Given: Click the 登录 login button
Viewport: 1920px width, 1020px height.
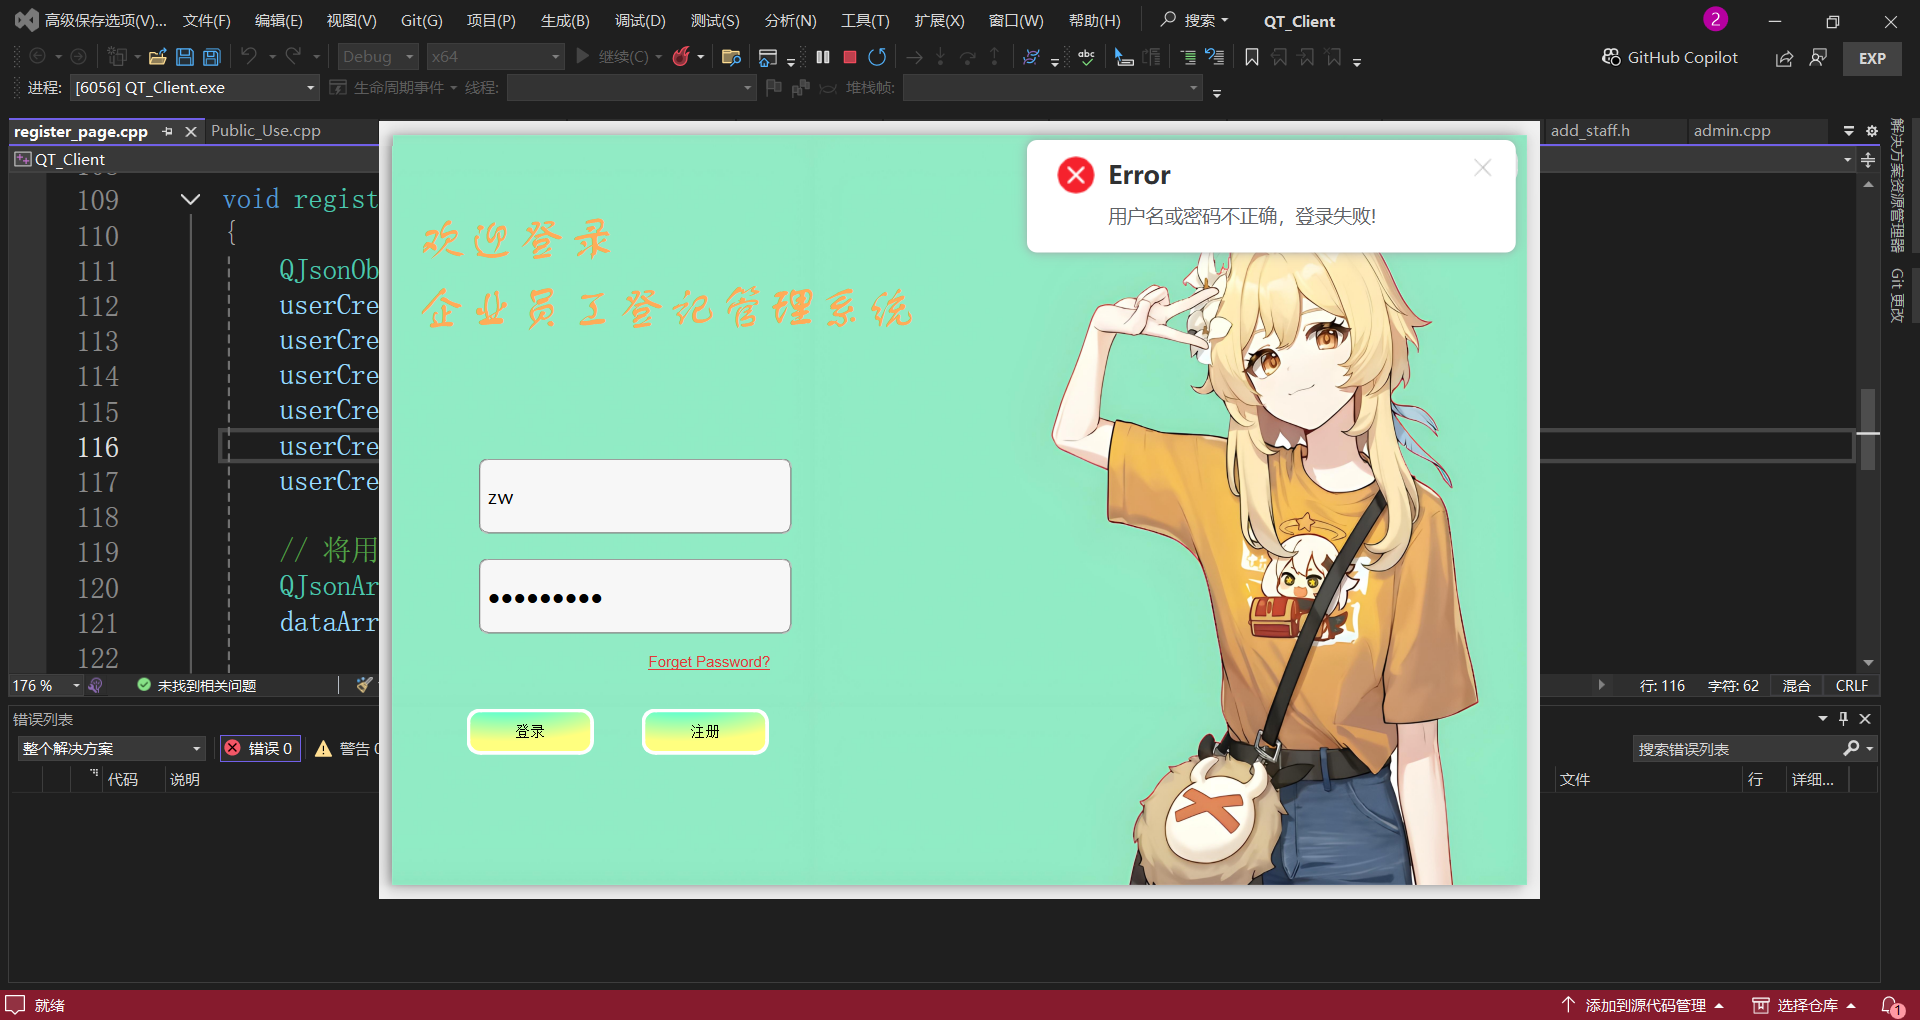Looking at the screenshot, I should (530, 732).
